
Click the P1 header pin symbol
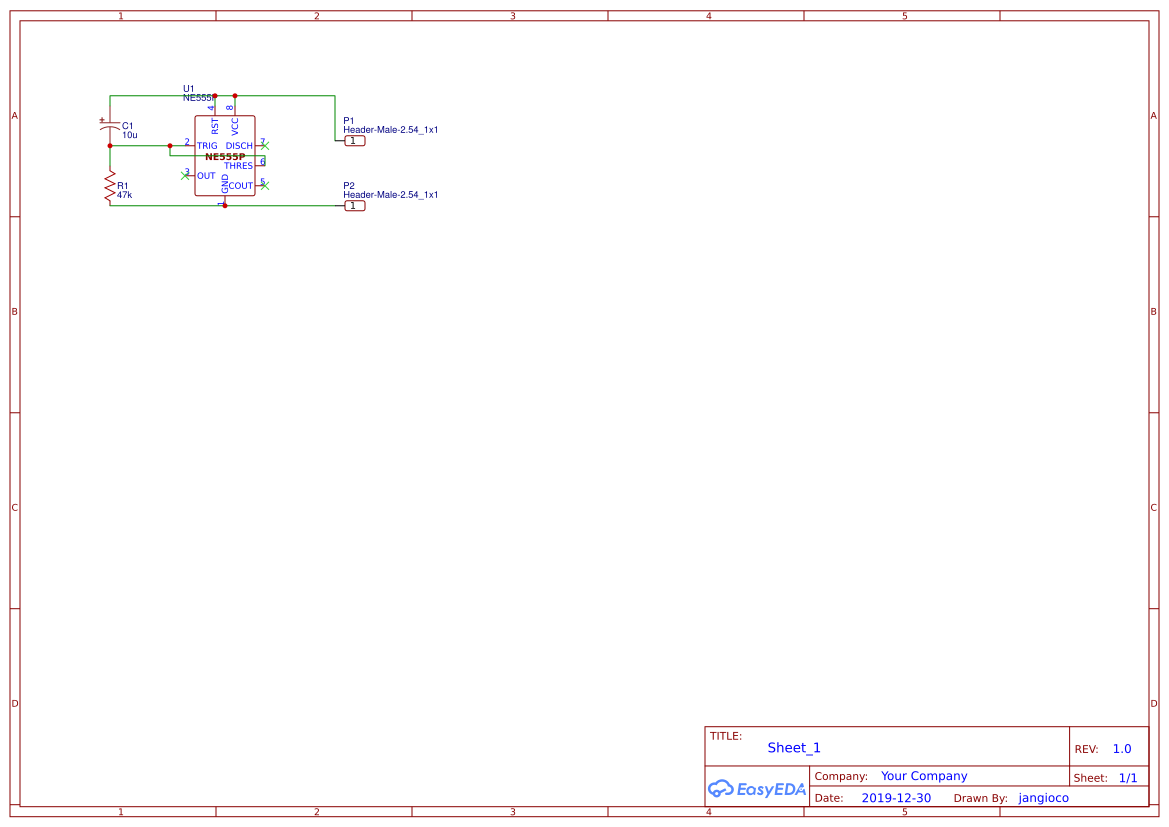point(353,140)
